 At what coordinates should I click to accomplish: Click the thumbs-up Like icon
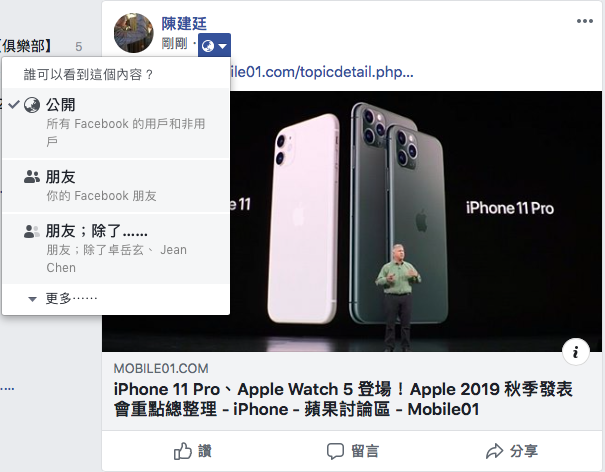pos(183,451)
